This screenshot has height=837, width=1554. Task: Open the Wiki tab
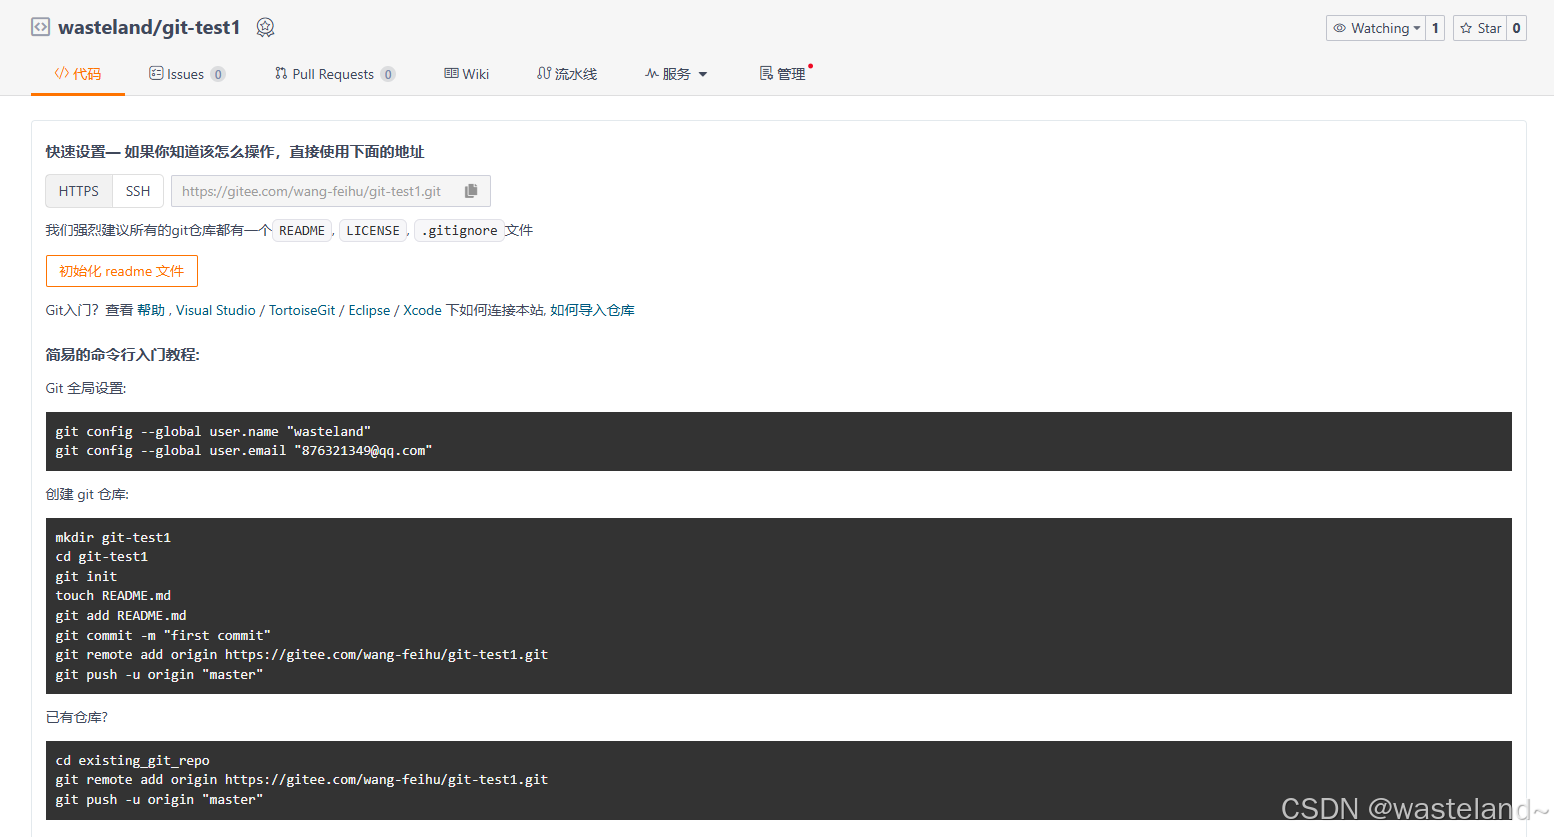coord(467,74)
